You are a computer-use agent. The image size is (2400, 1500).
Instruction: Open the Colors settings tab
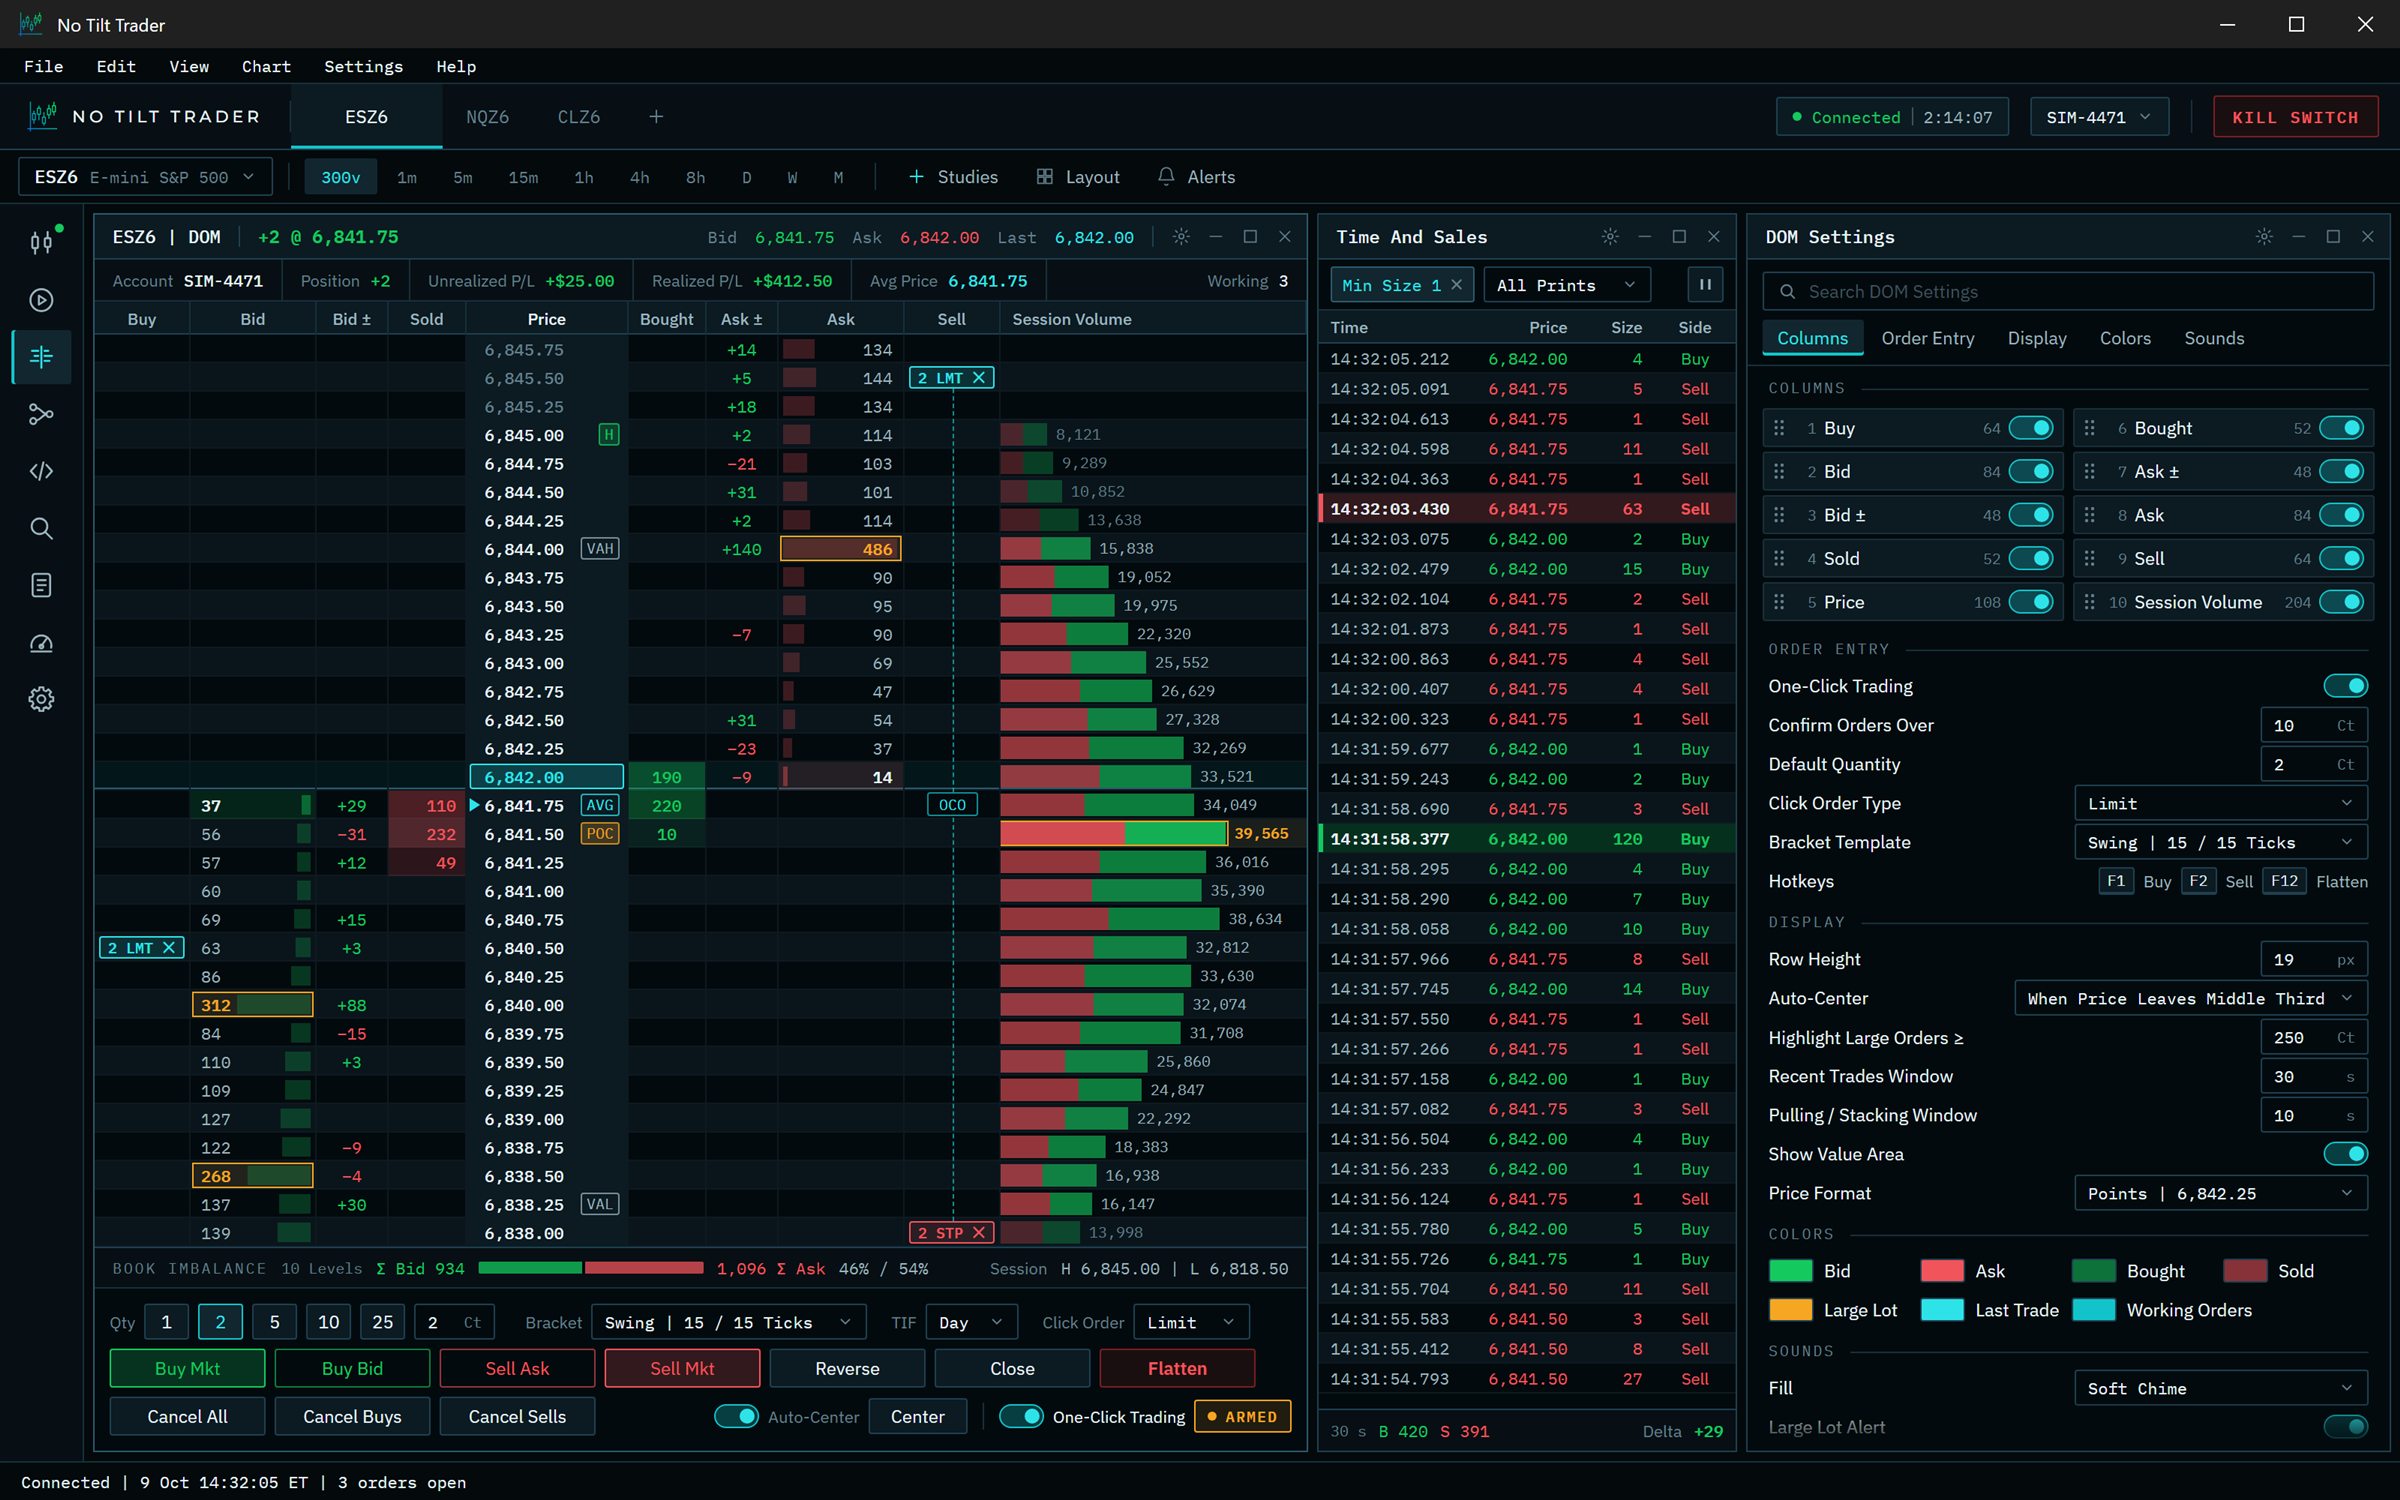pyautogui.click(x=2125, y=338)
